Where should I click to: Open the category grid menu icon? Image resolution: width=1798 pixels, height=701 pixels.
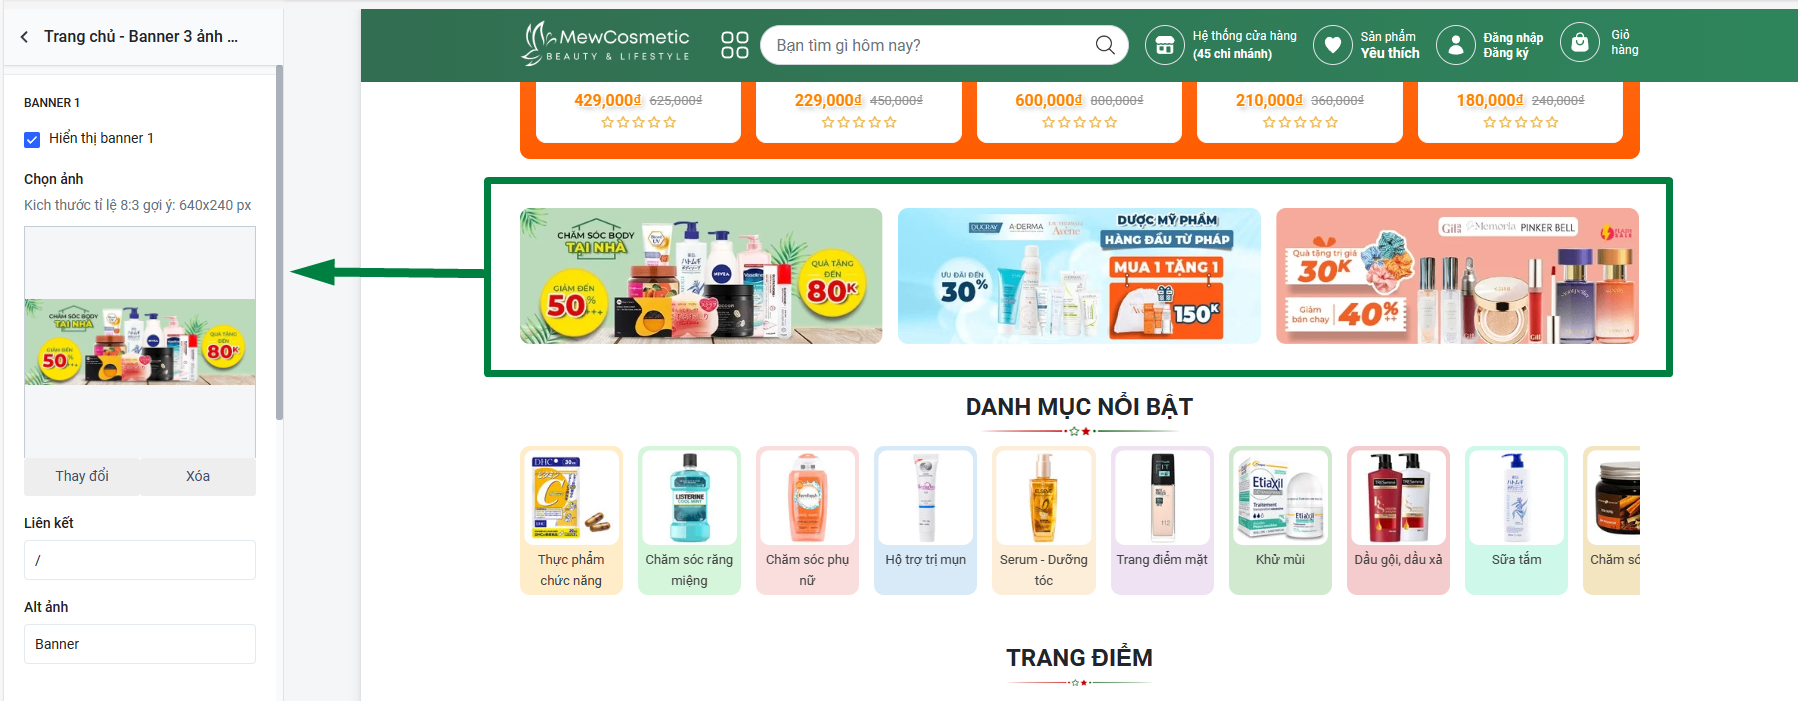click(x=735, y=45)
